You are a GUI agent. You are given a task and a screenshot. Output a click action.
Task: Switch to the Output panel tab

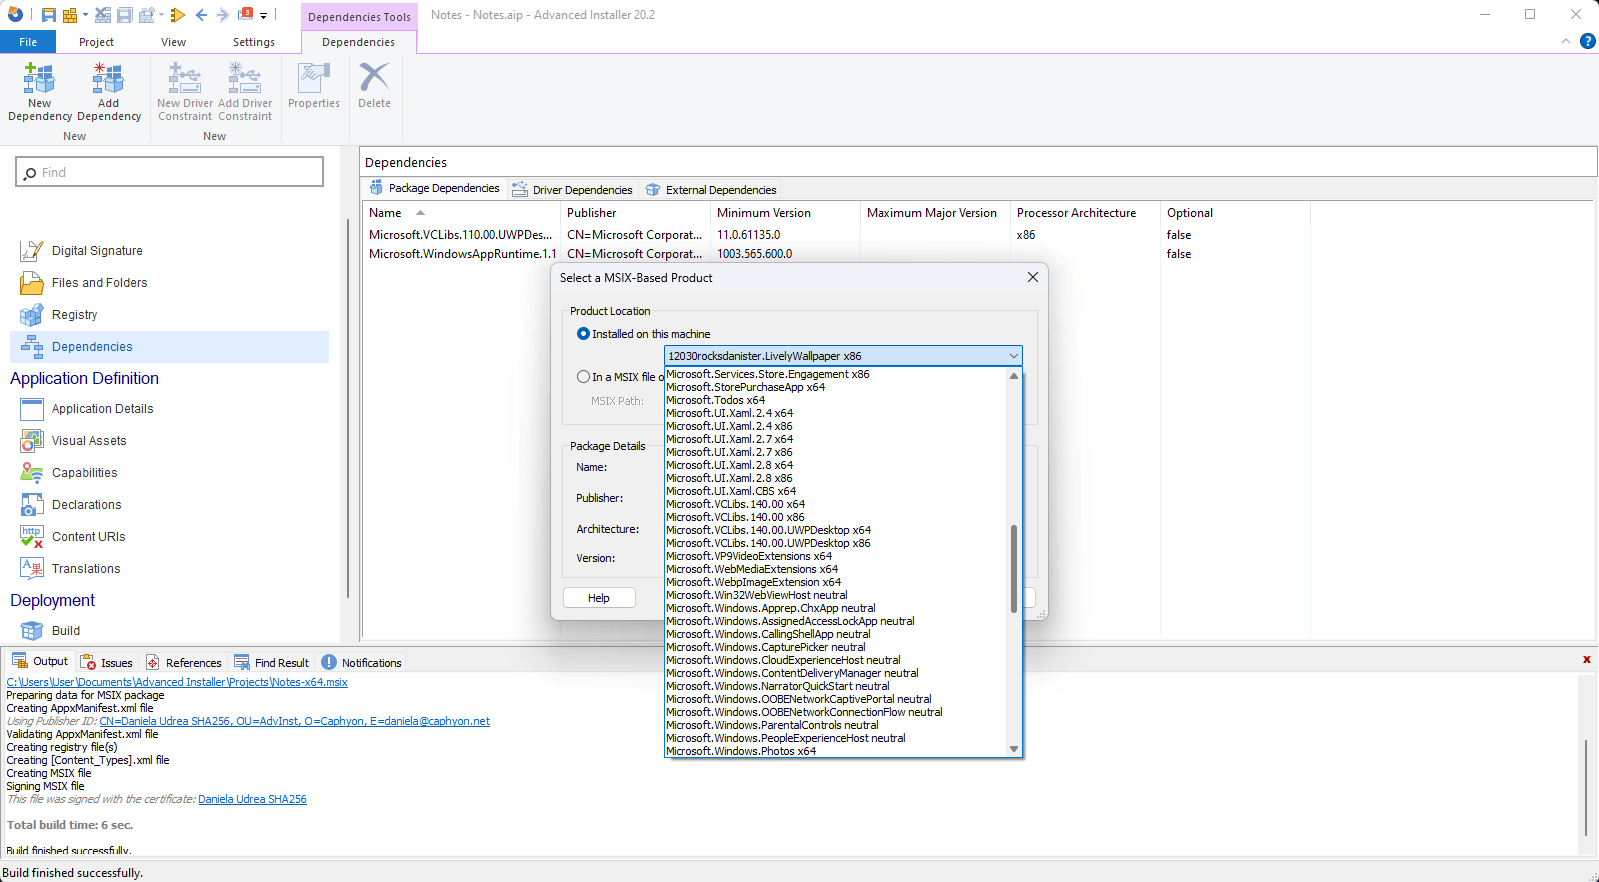(40, 661)
